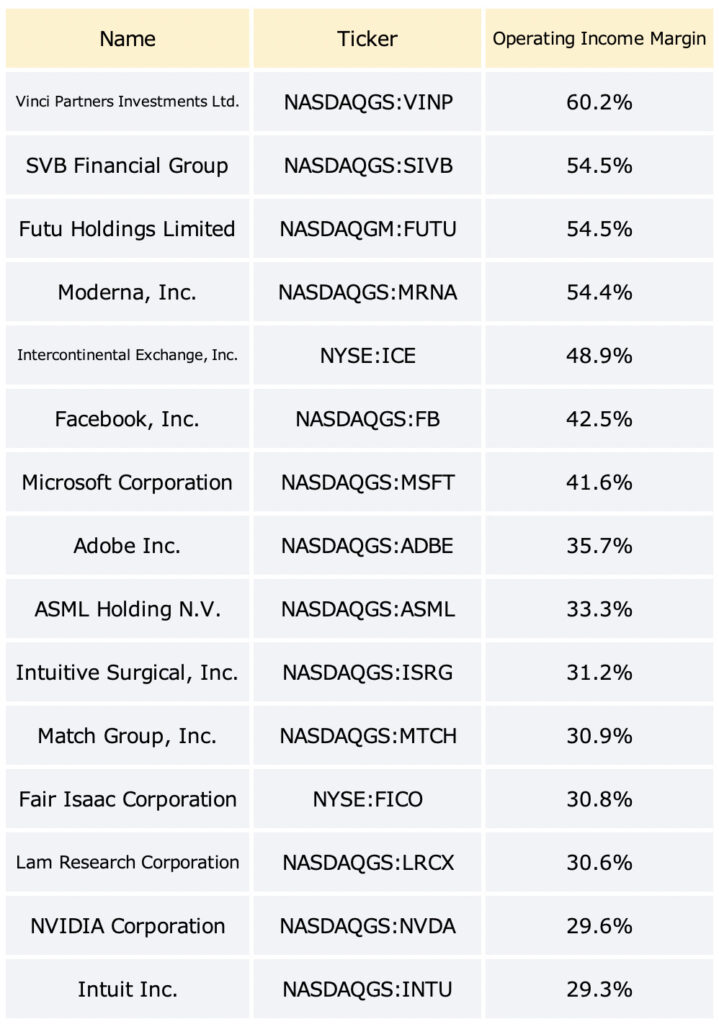Click the Operating Income Margin header
Image resolution: width=719 pixels, height=1024 pixels.
click(x=599, y=39)
